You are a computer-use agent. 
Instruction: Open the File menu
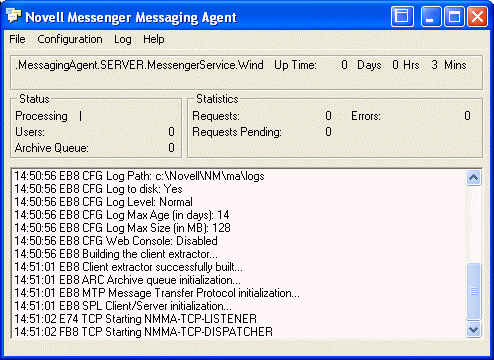coord(17,39)
